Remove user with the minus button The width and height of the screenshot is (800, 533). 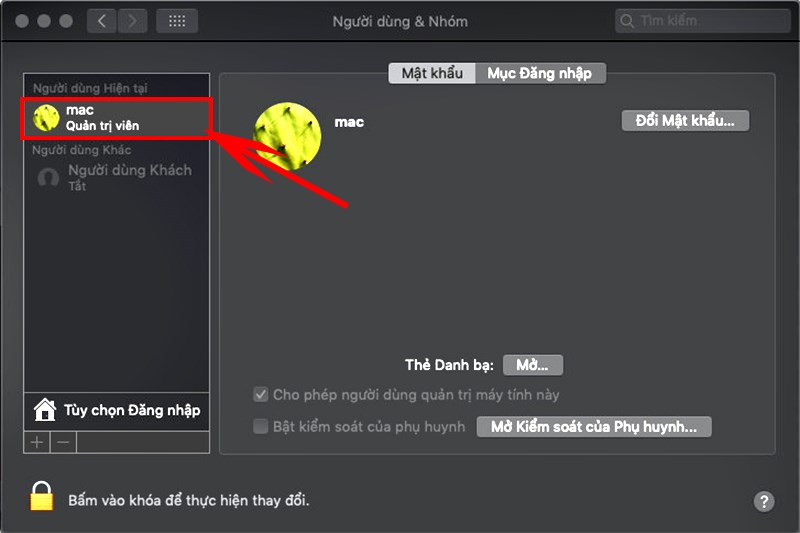pyautogui.click(x=63, y=442)
